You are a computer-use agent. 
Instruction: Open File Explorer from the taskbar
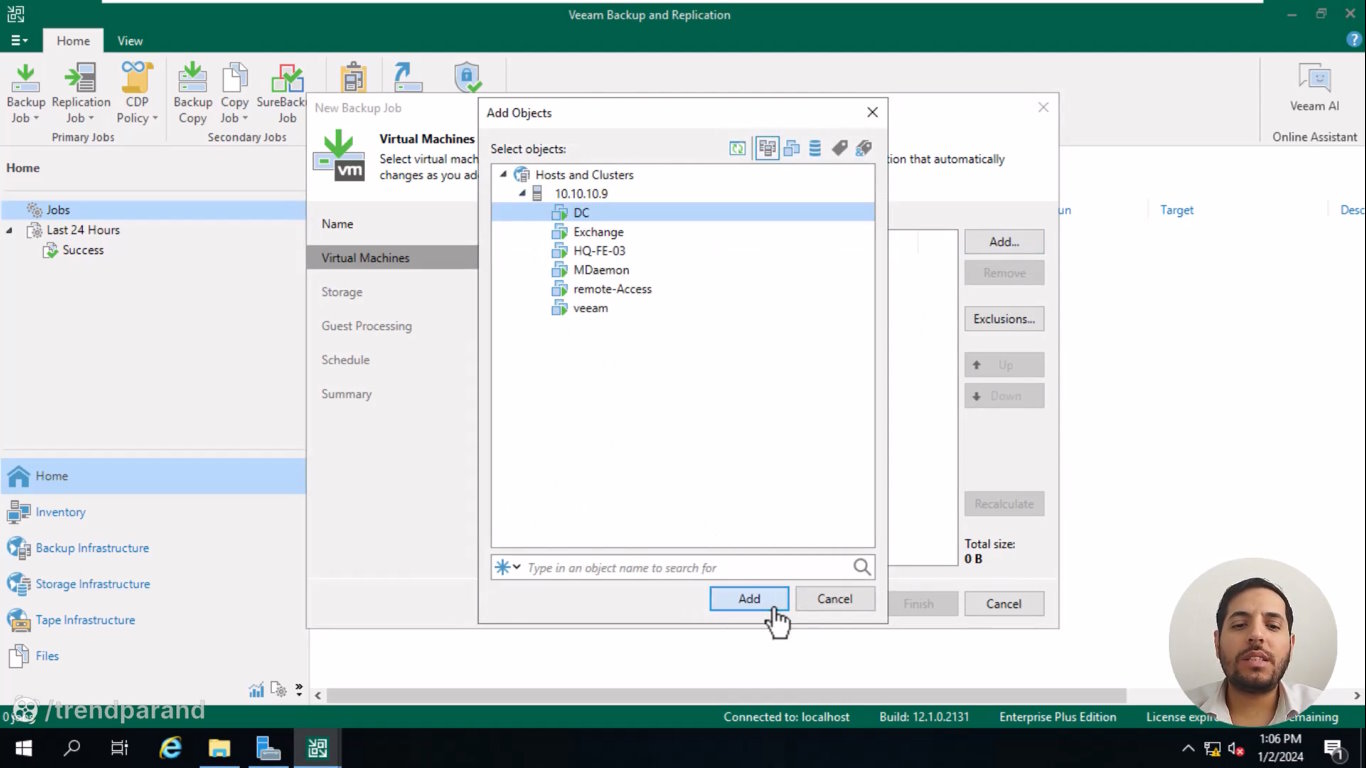(x=219, y=747)
